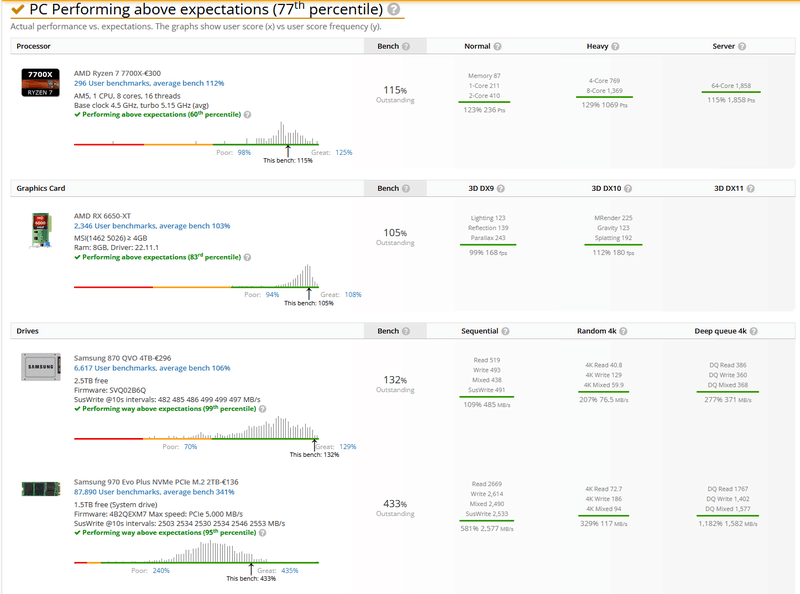Click the Graphics Card section header label

point(41,188)
